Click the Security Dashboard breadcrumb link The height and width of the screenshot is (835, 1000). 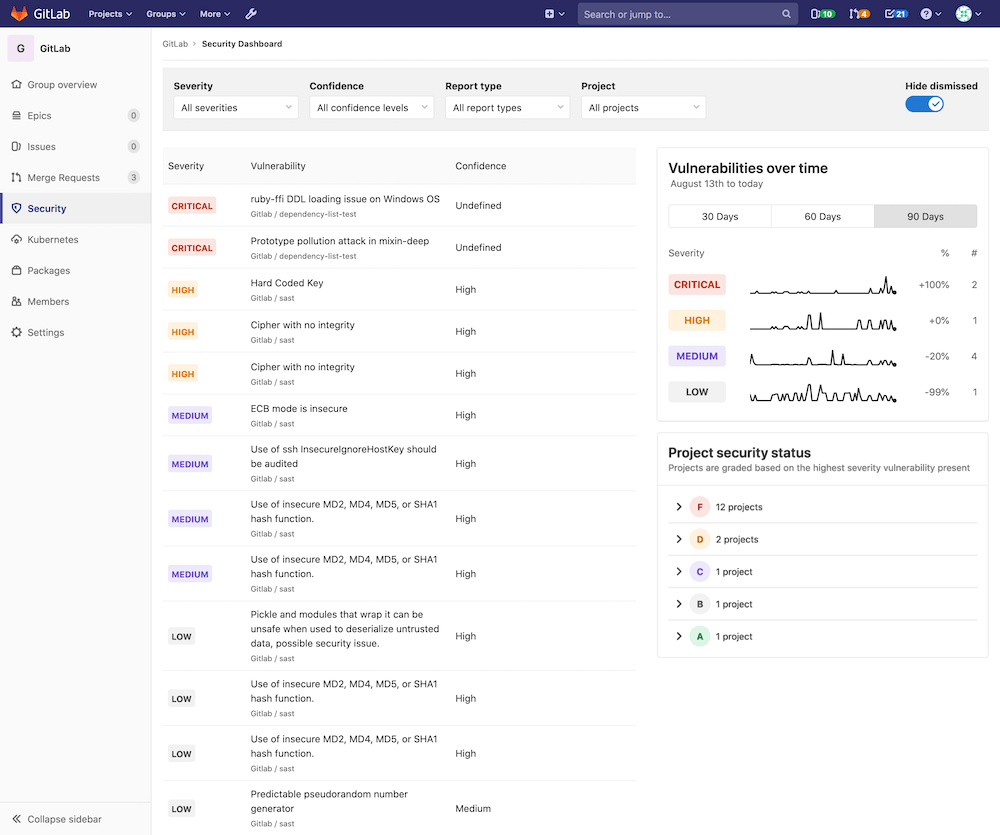[x=240, y=44]
